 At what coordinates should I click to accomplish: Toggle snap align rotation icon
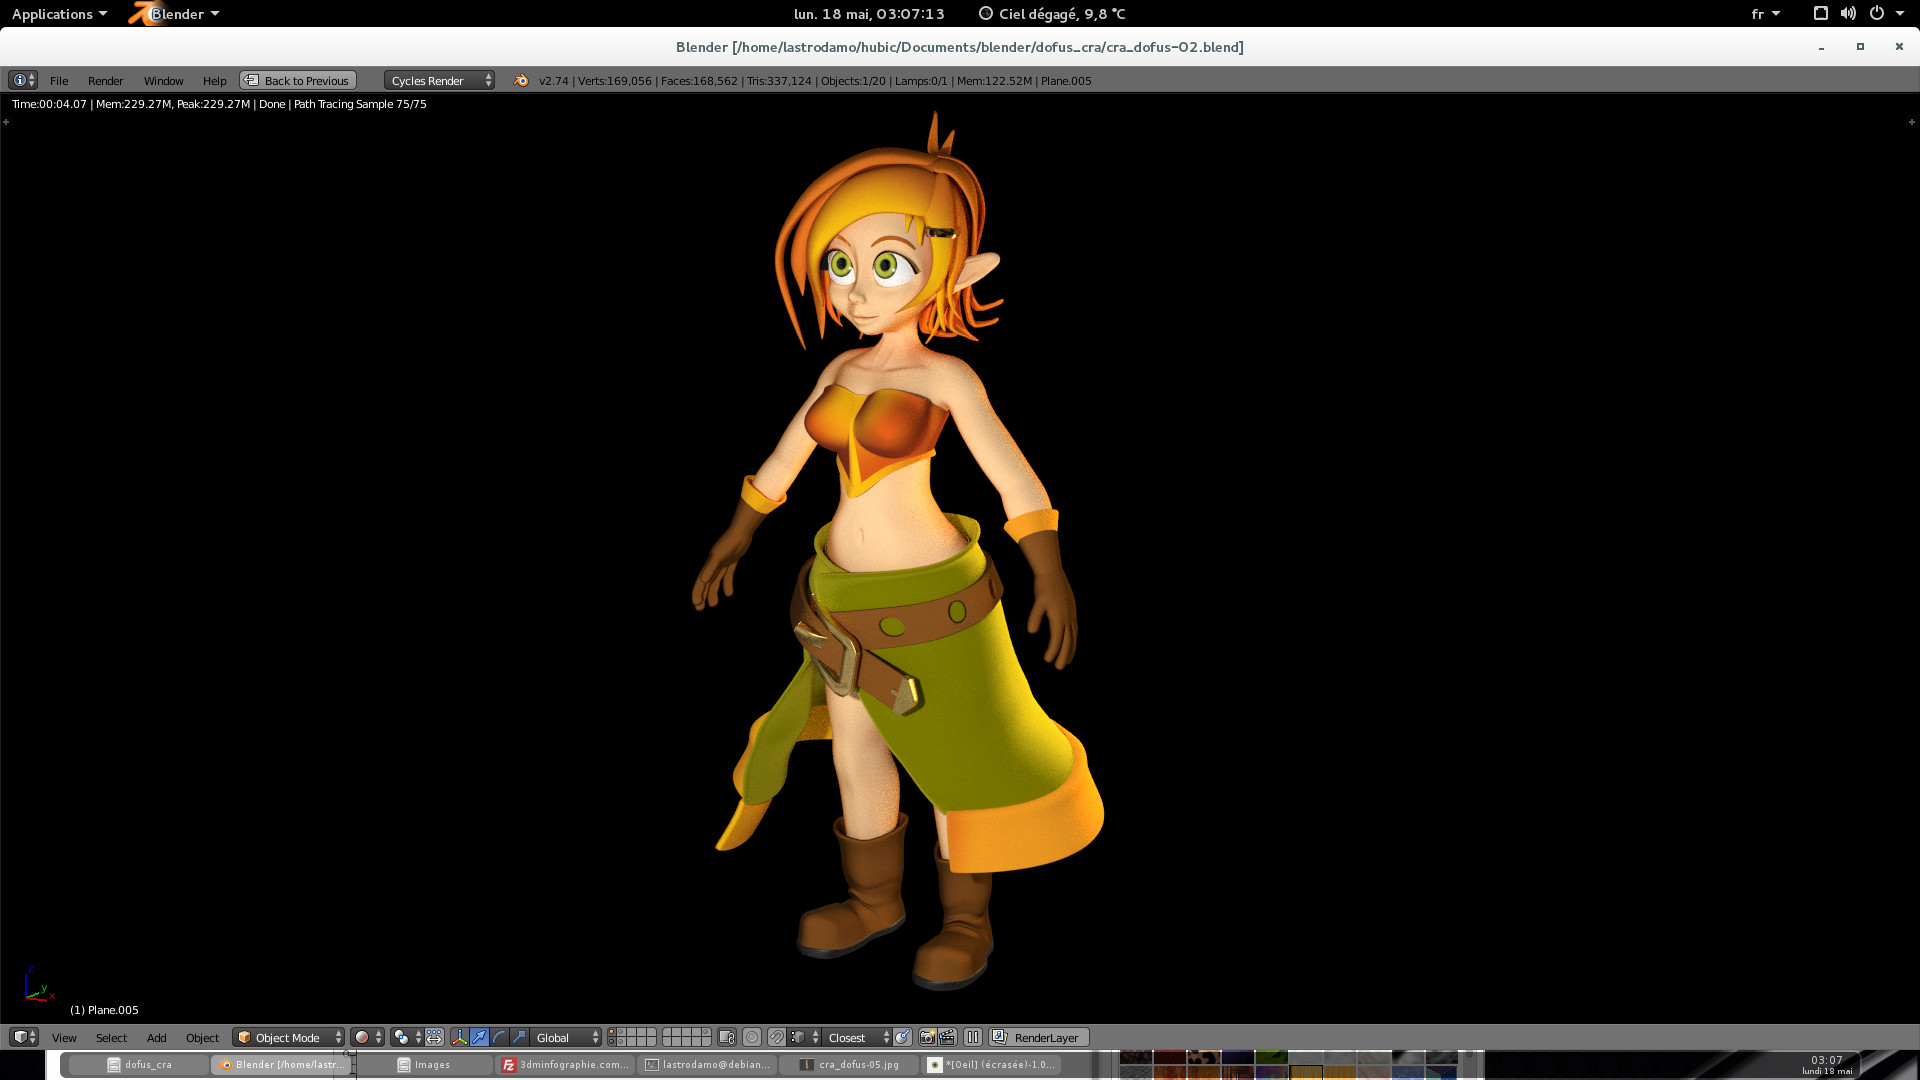(903, 1038)
